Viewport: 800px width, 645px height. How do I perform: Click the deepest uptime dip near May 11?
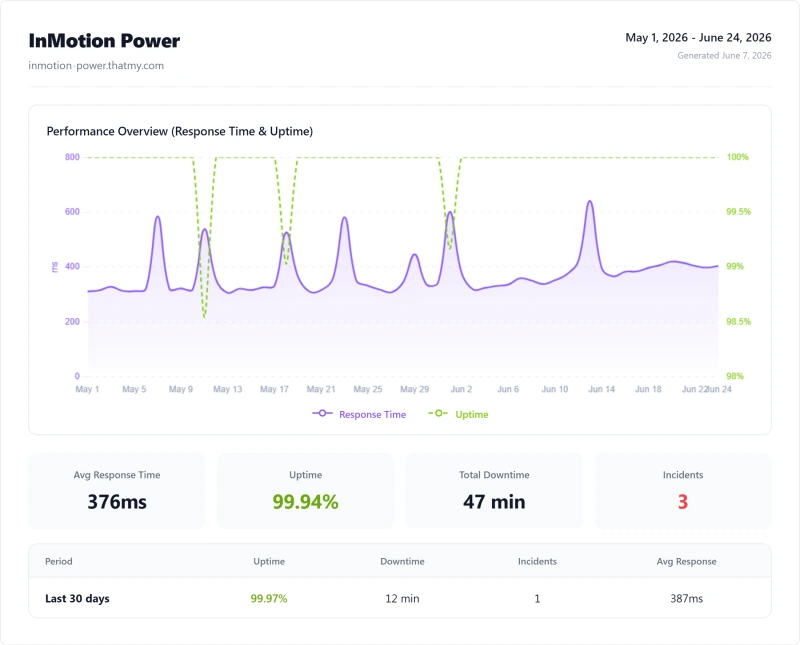204,317
